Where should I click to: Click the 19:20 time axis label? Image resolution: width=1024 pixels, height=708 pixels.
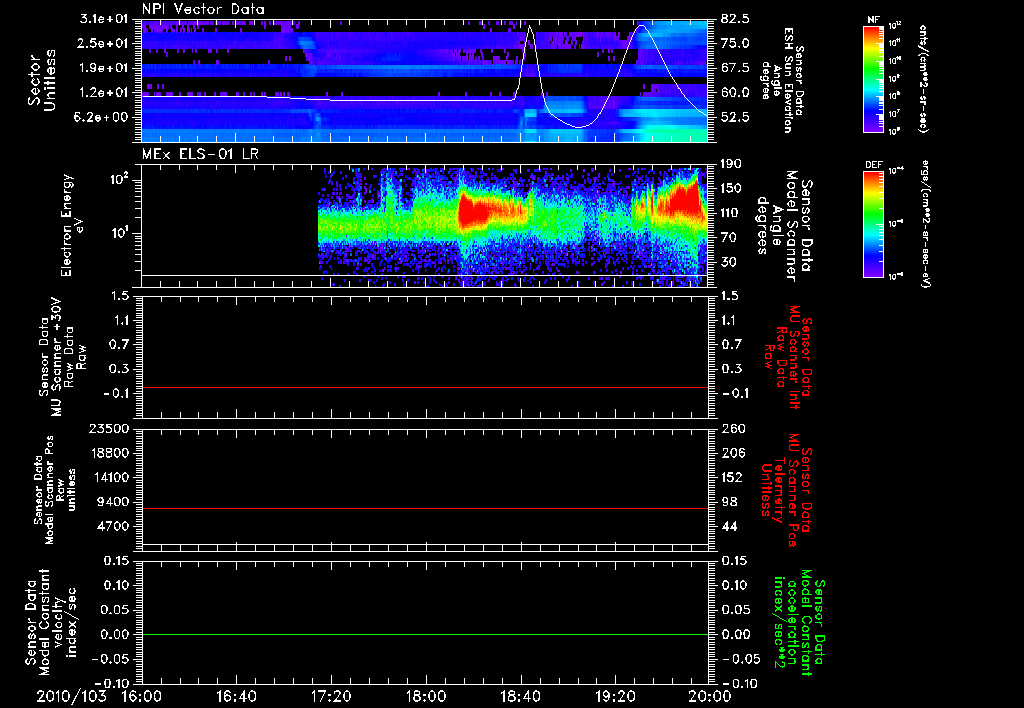pyautogui.click(x=615, y=696)
